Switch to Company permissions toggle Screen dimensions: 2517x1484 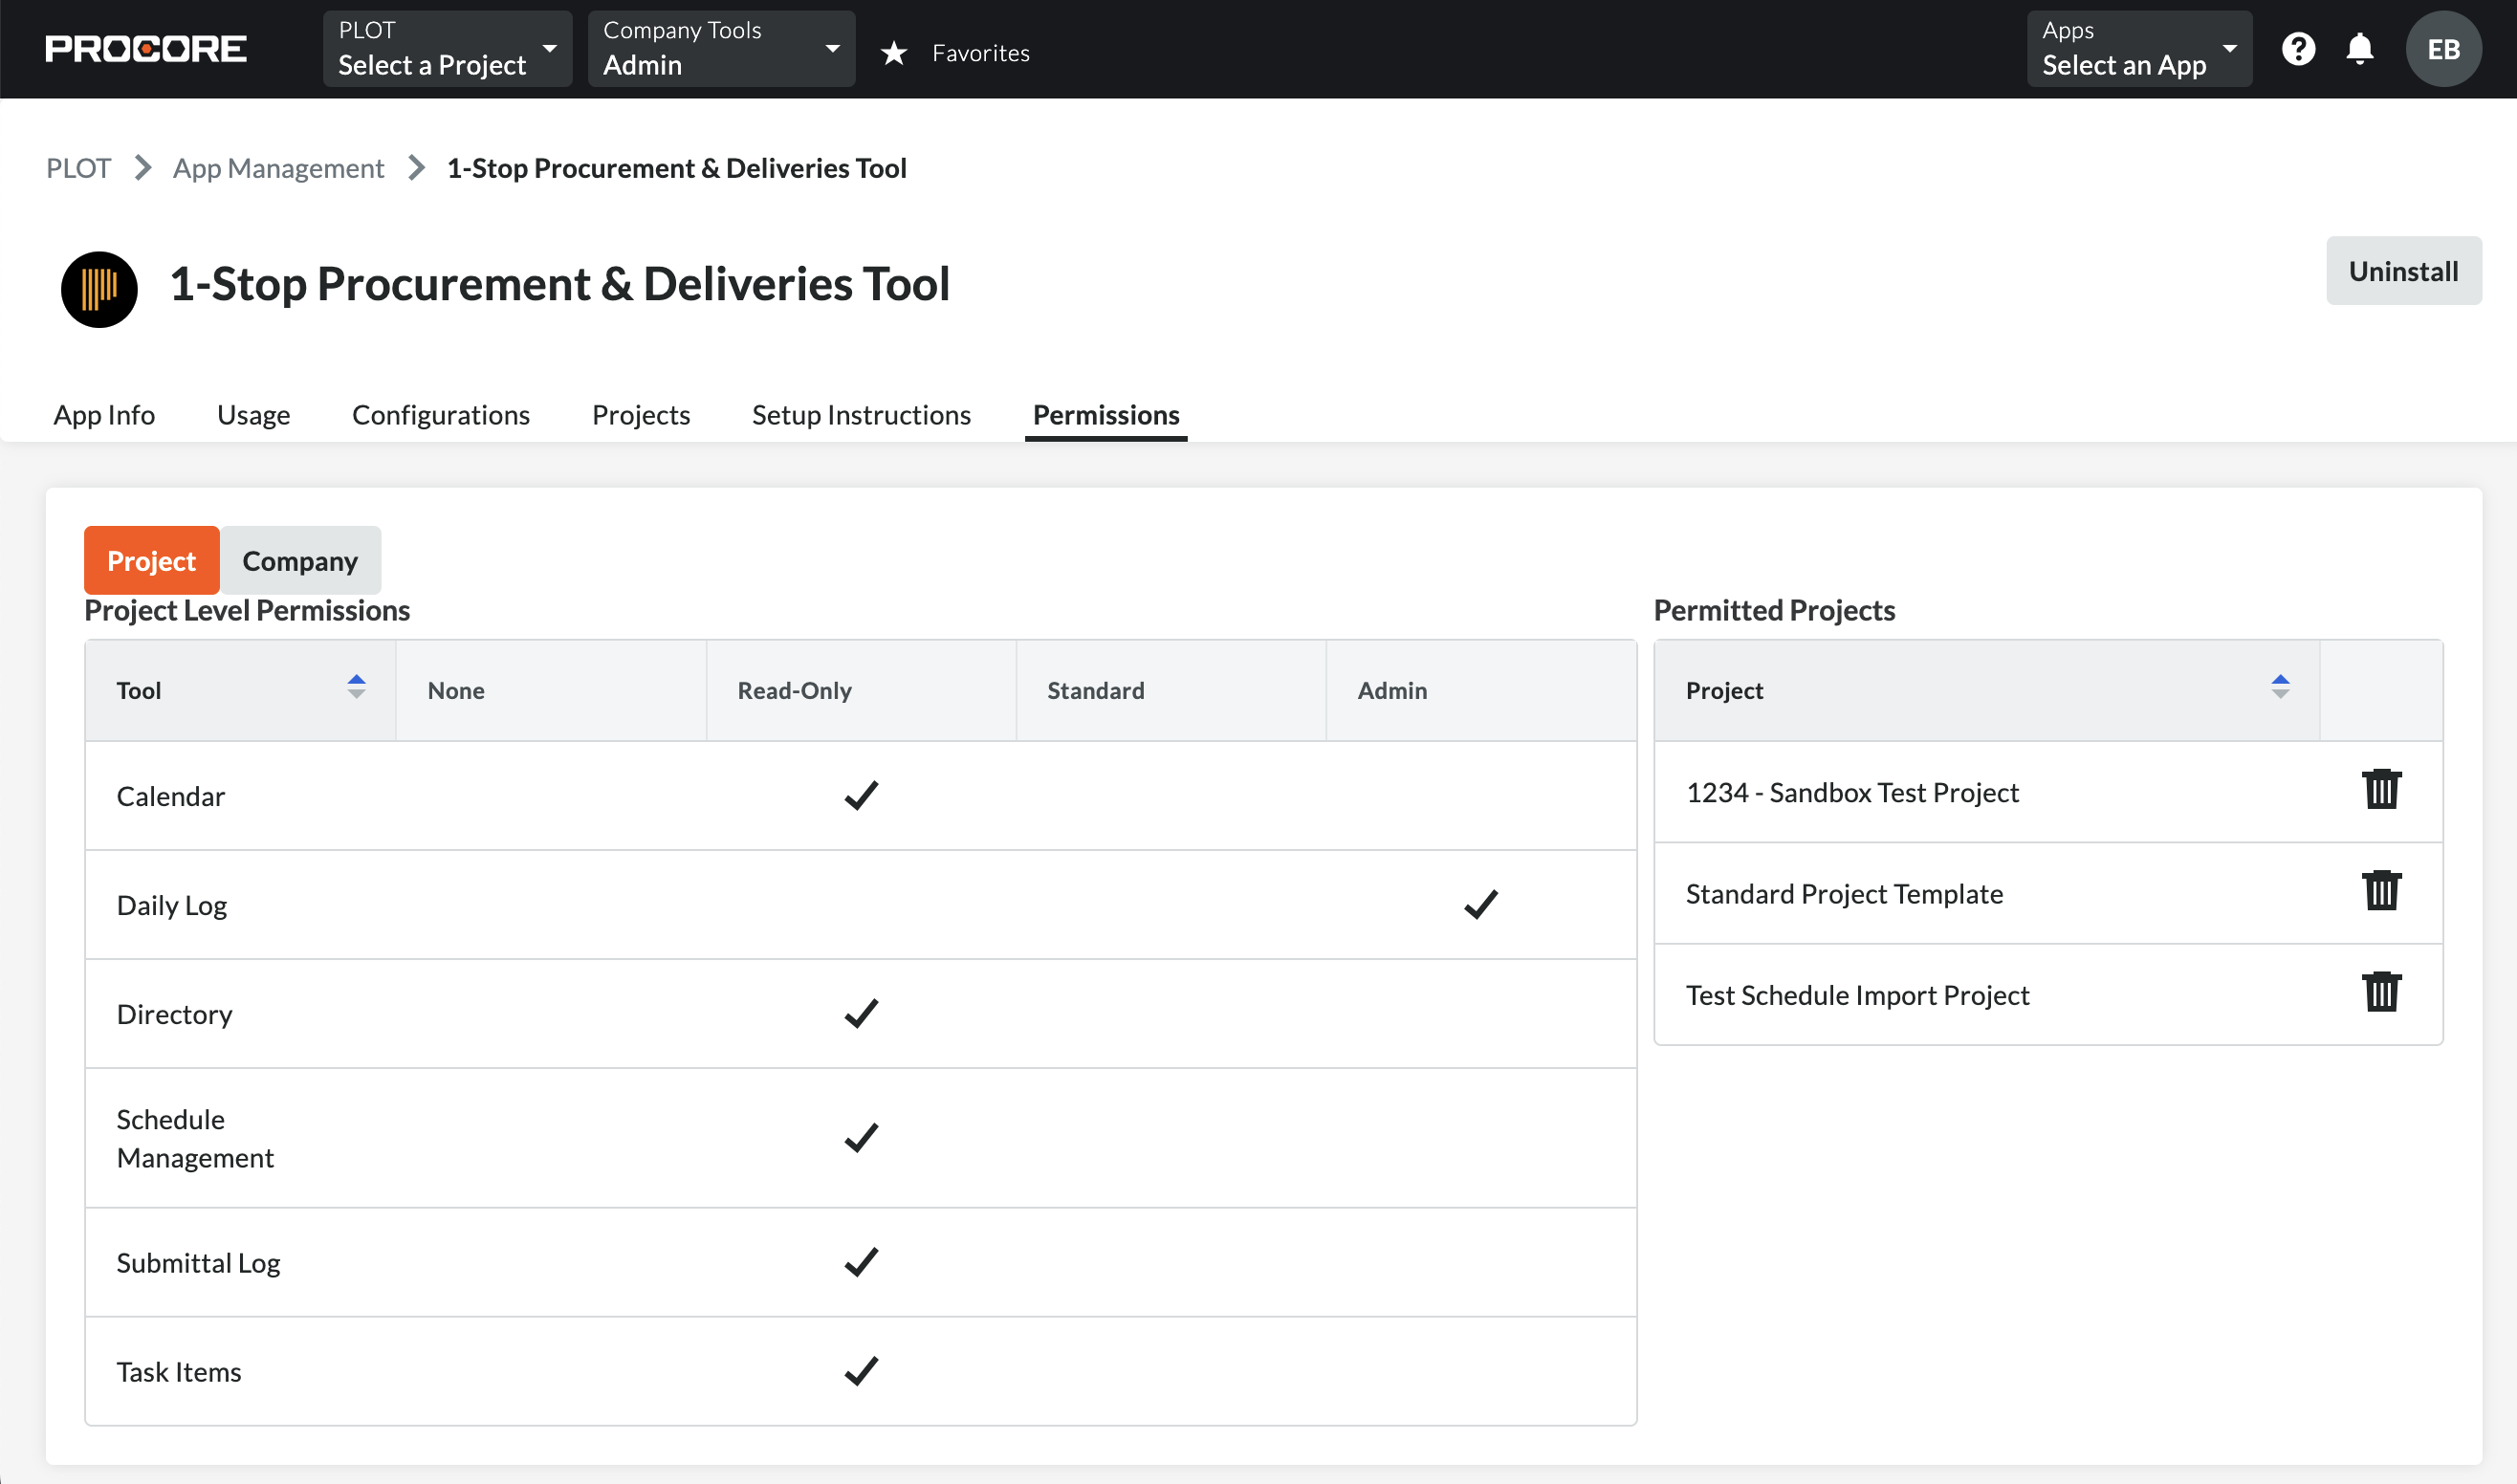pyautogui.click(x=300, y=561)
